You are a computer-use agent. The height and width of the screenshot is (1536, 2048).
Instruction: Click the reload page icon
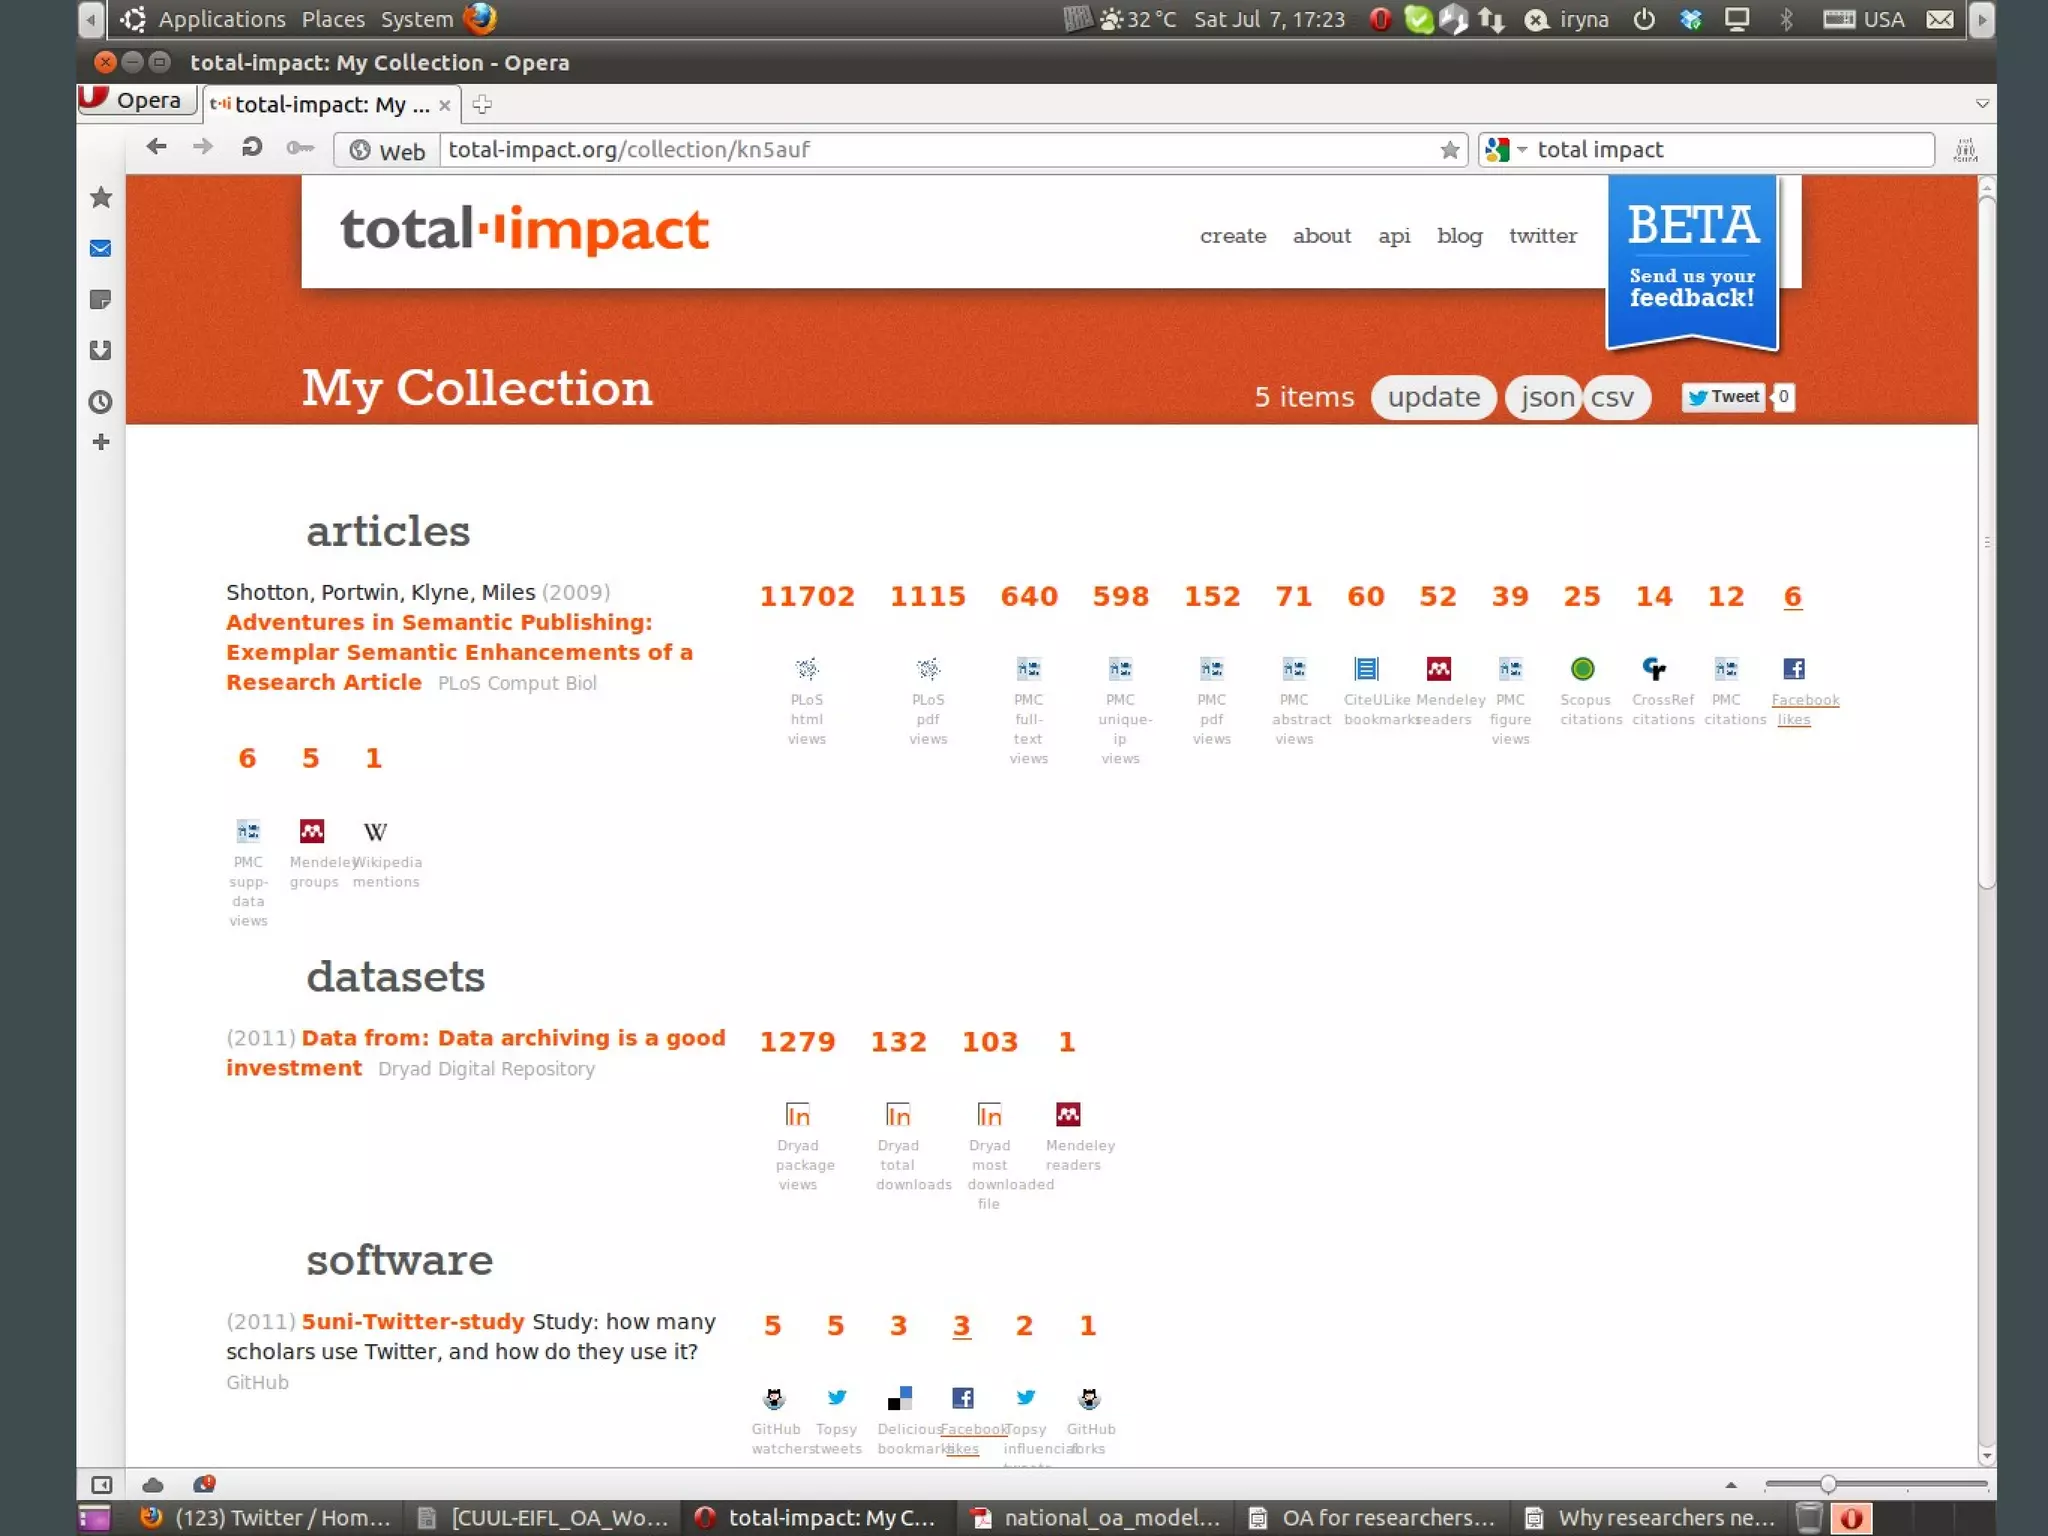click(252, 148)
